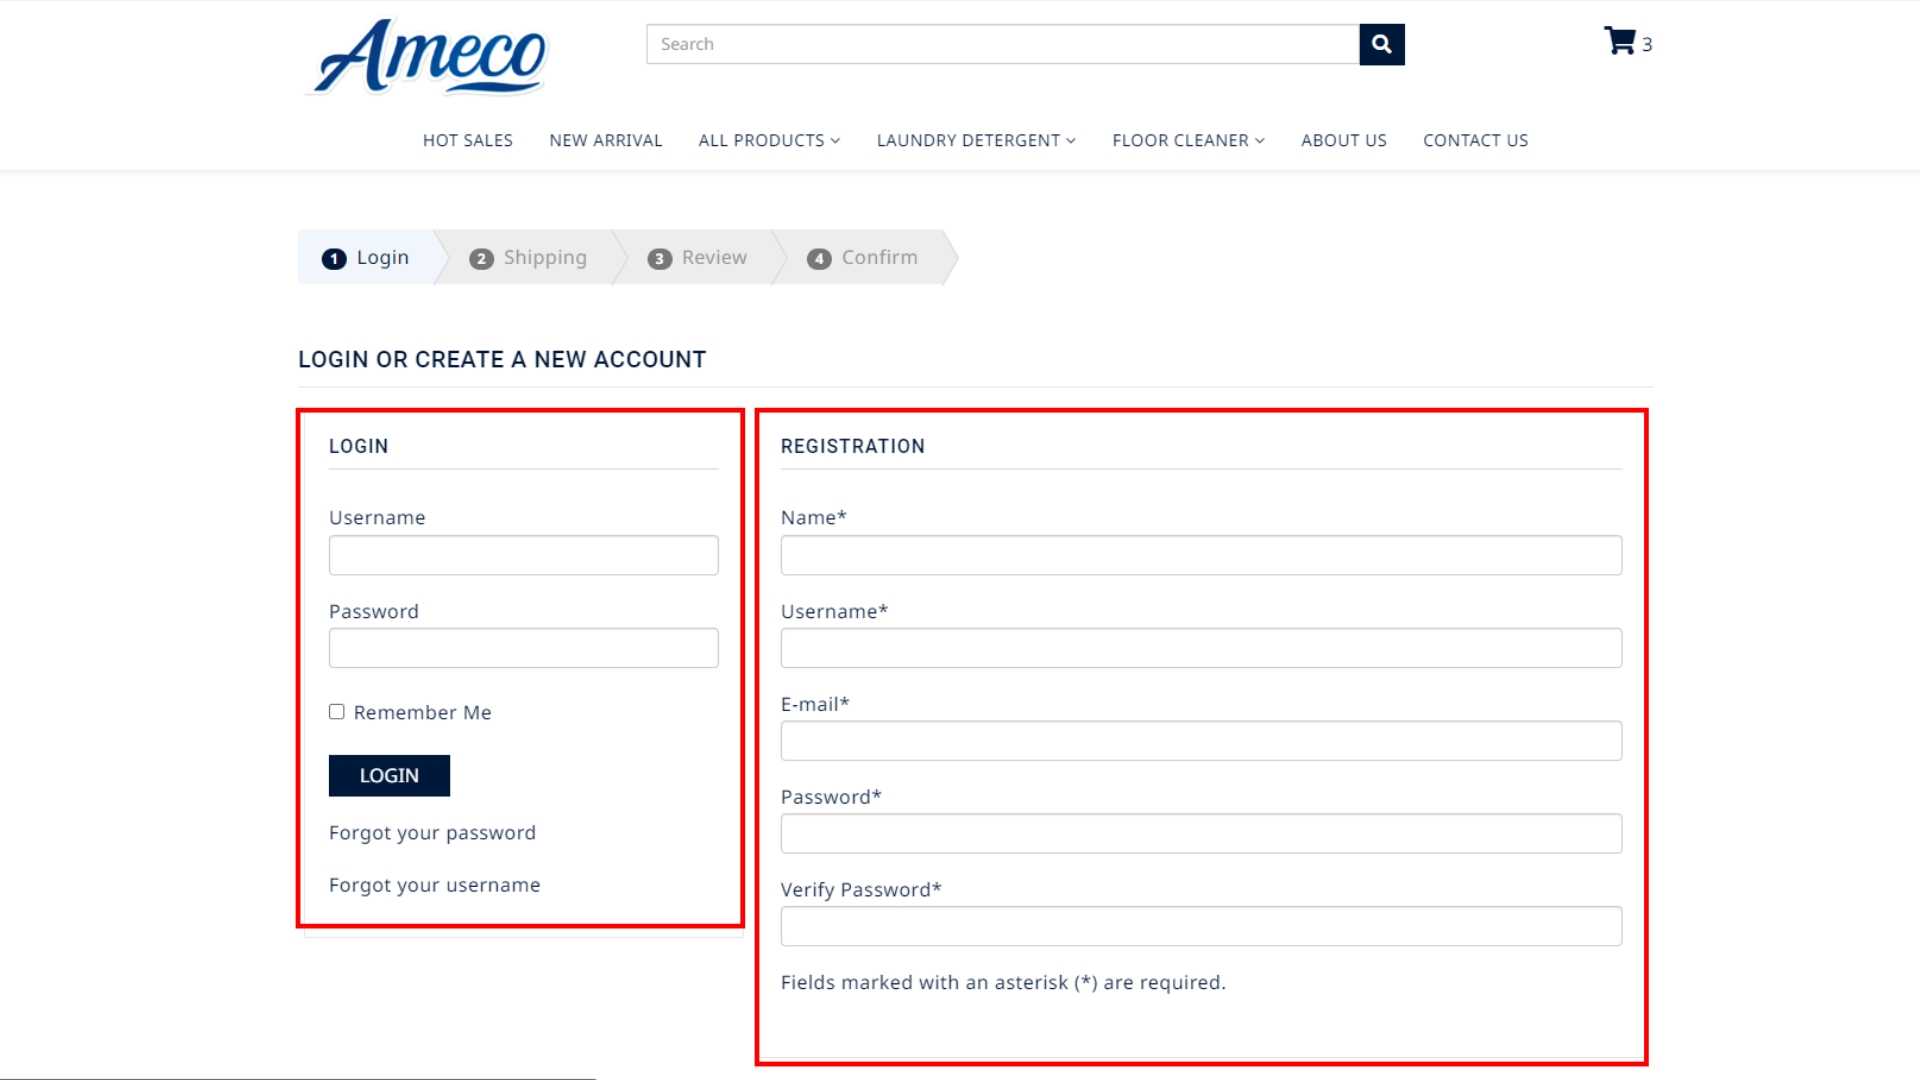Expand the All Products dropdown menu
Image resolution: width=1920 pixels, height=1080 pixels.
769,141
